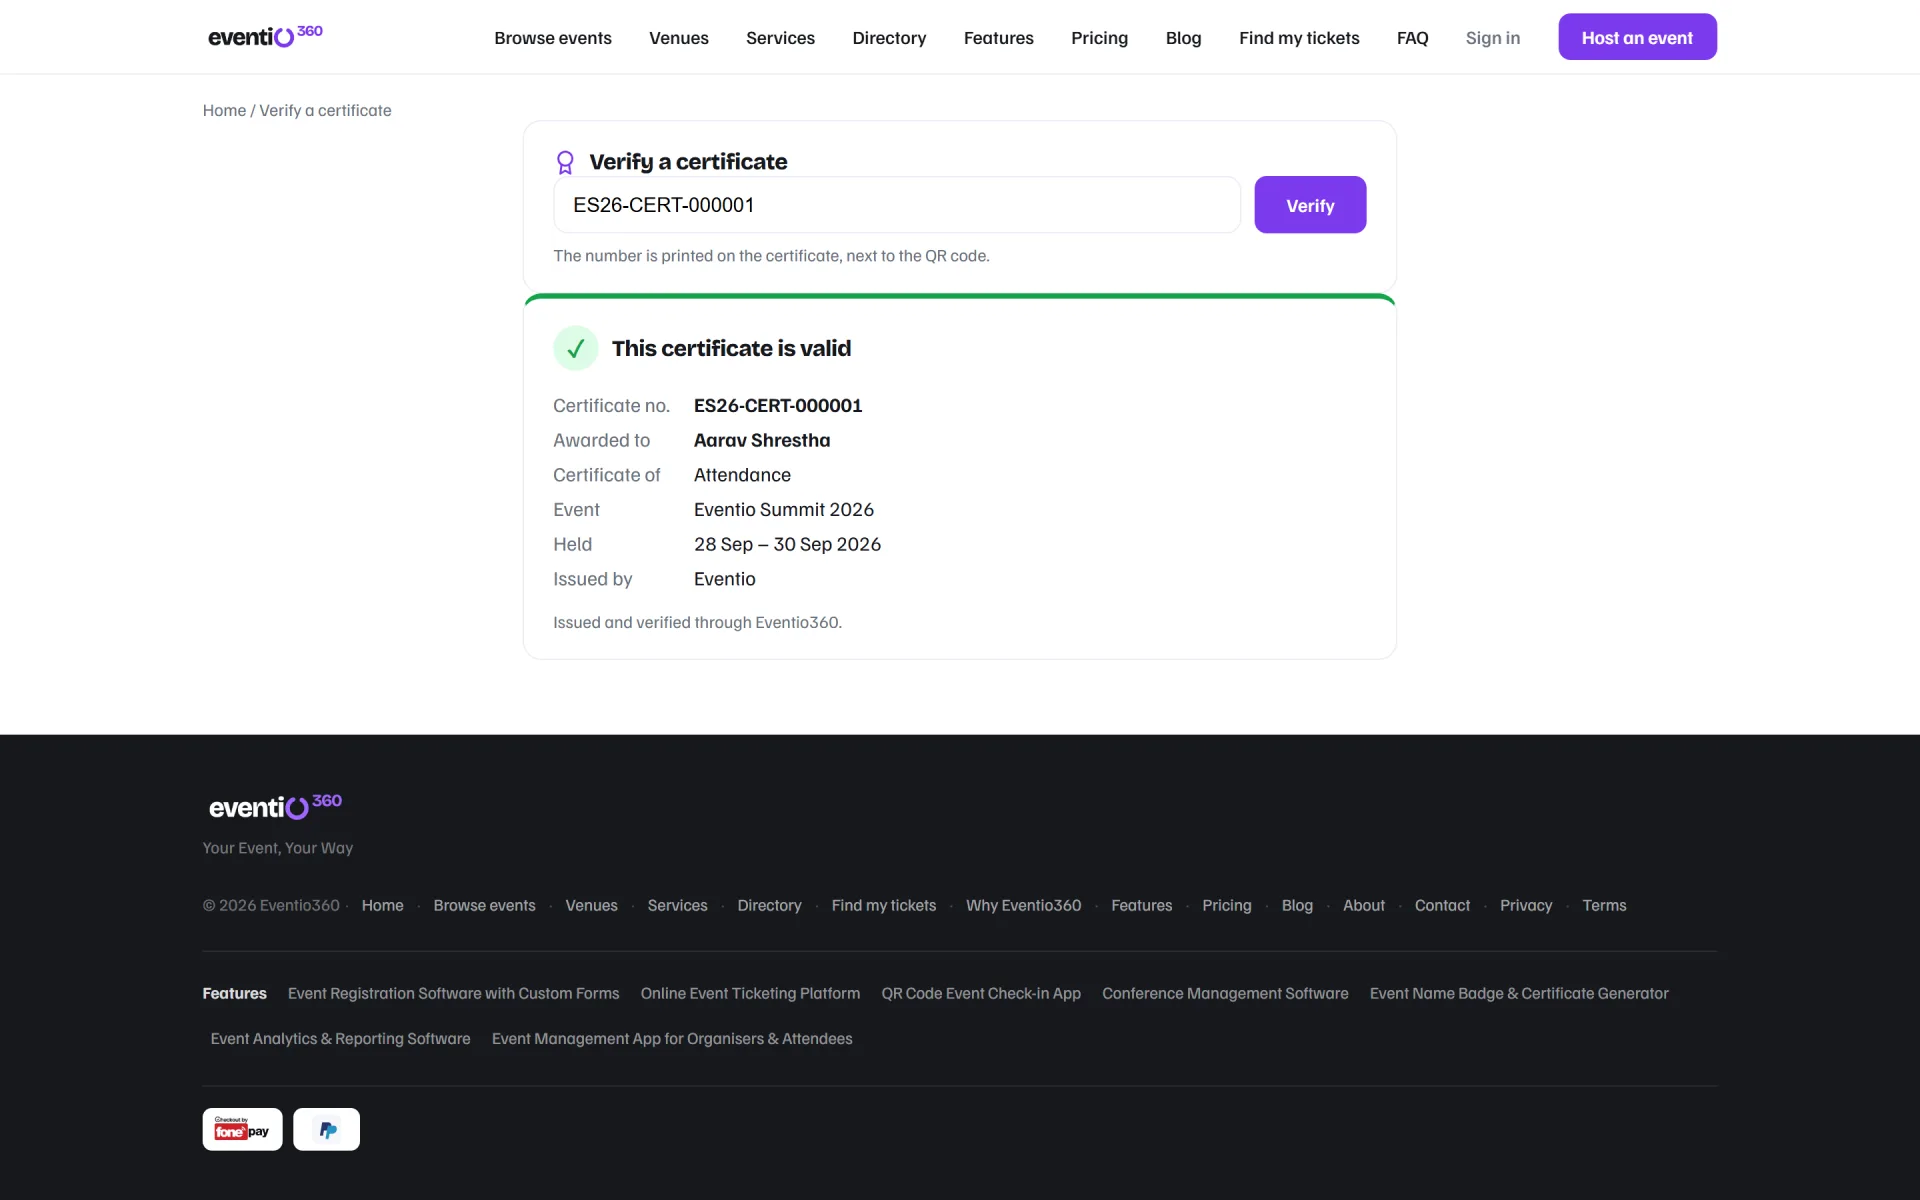
Task: Click the Eventio360 logo in footer
Action: click(275, 806)
